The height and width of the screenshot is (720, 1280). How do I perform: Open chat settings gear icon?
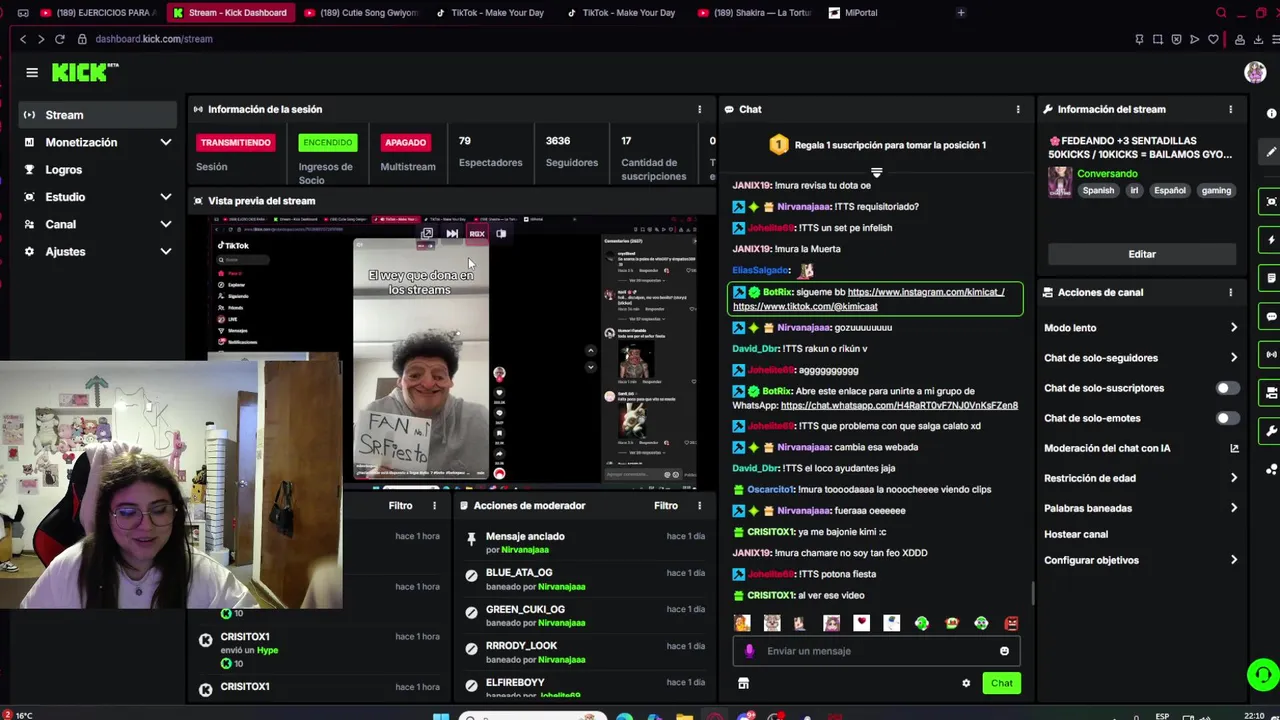pos(966,683)
